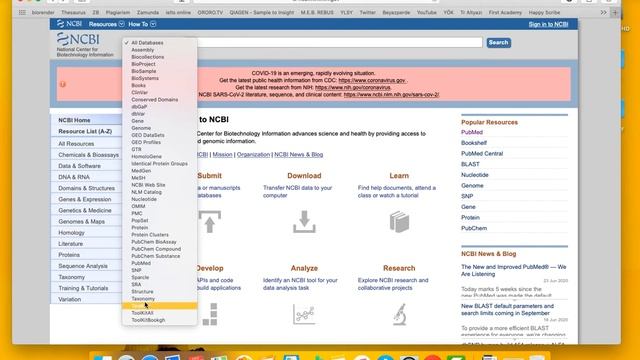This screenshot has width=640, height=360.
Task: Click the small NCBI logo in blue header bar
Action: tap(69, 24)
